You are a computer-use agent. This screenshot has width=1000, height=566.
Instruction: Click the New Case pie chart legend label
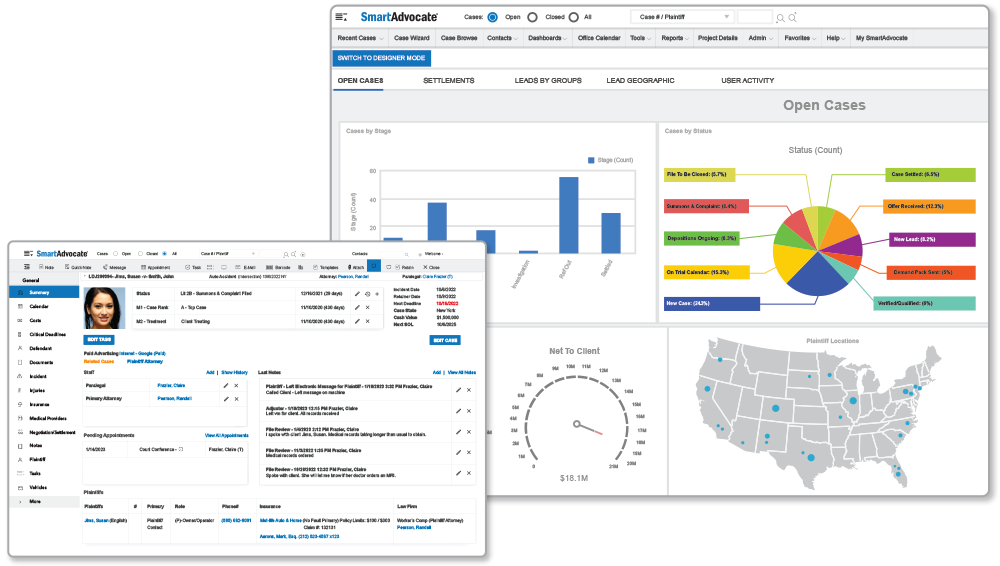[x=712, y=304]
